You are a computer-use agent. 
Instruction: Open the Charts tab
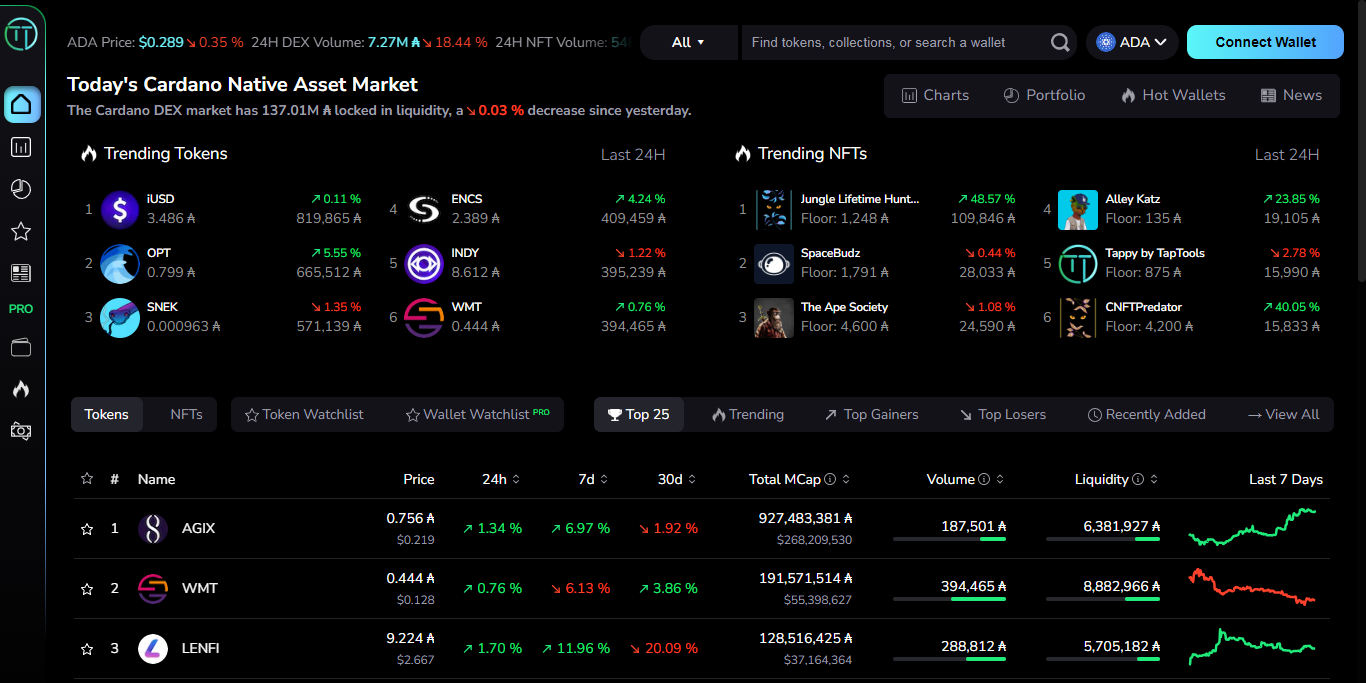point(935,95)
